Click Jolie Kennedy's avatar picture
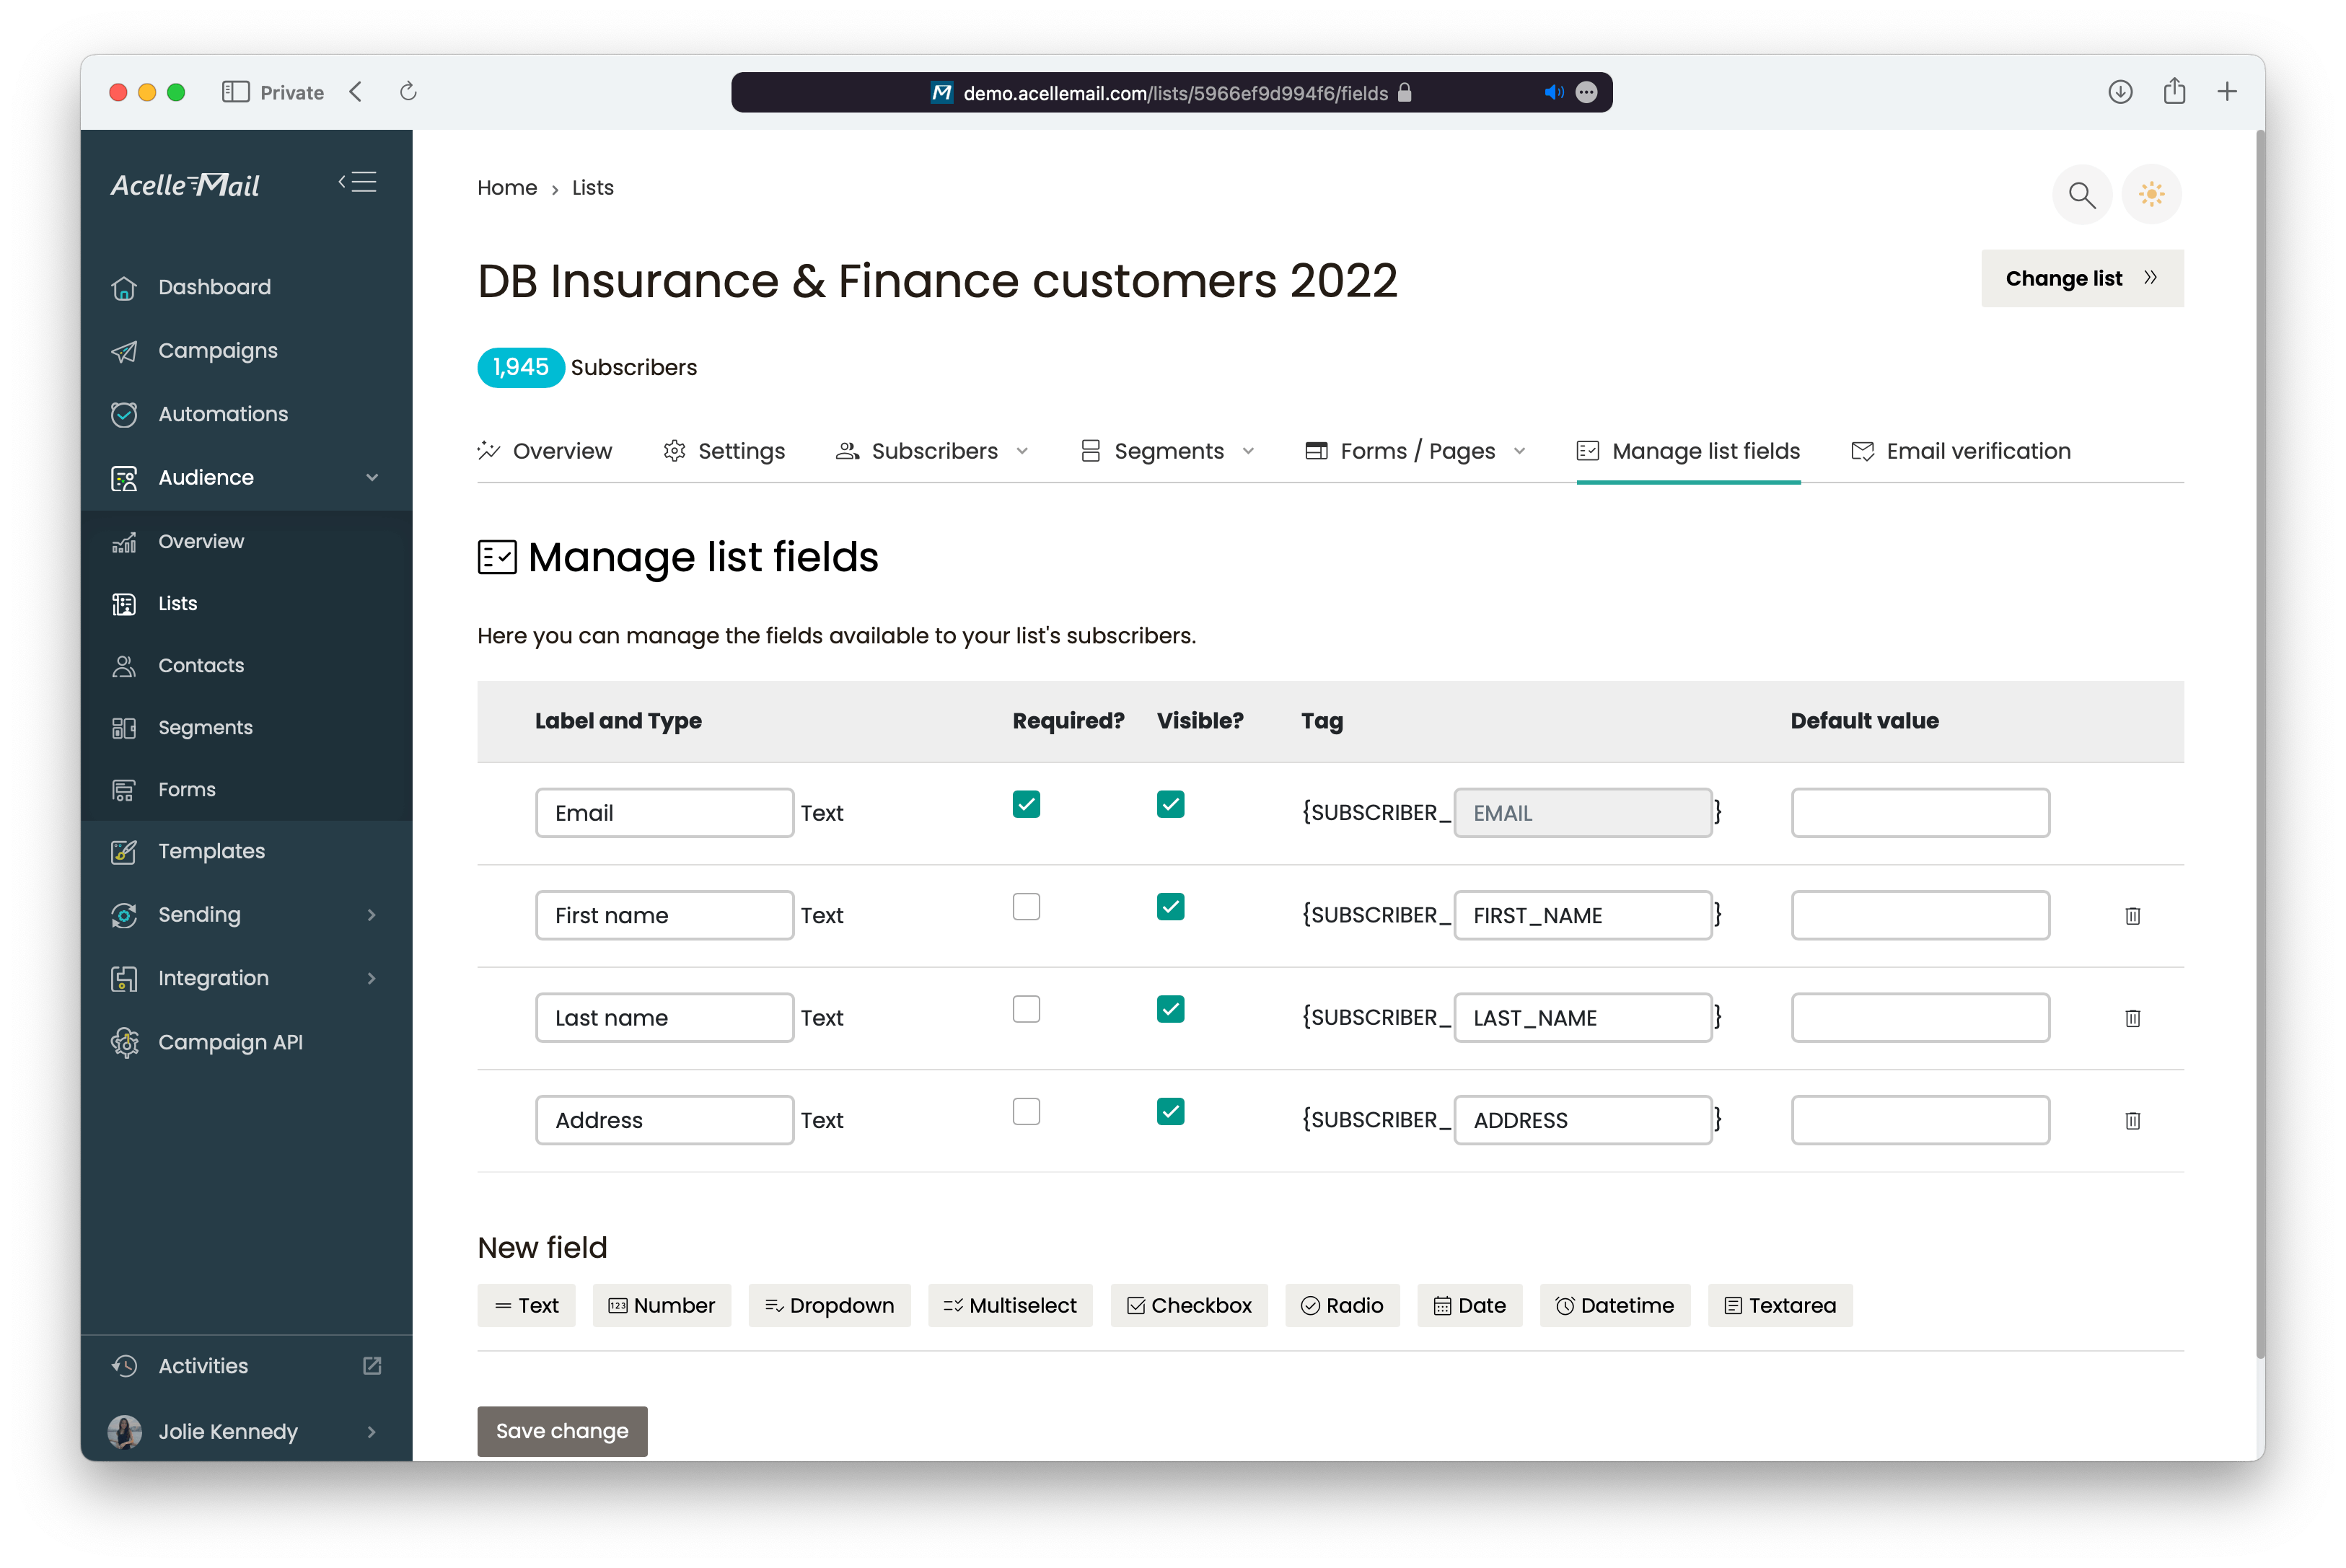The width and height of the screenshot is (2346, 1568). click(x=124, y=1431)
